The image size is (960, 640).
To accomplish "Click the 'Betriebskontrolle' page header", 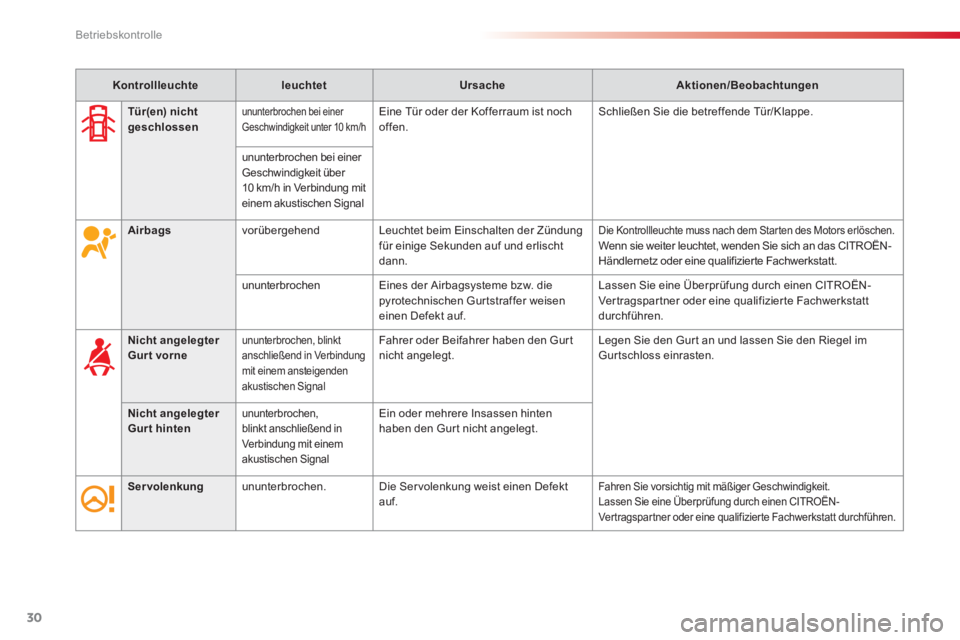I will [x=119, y=35].
